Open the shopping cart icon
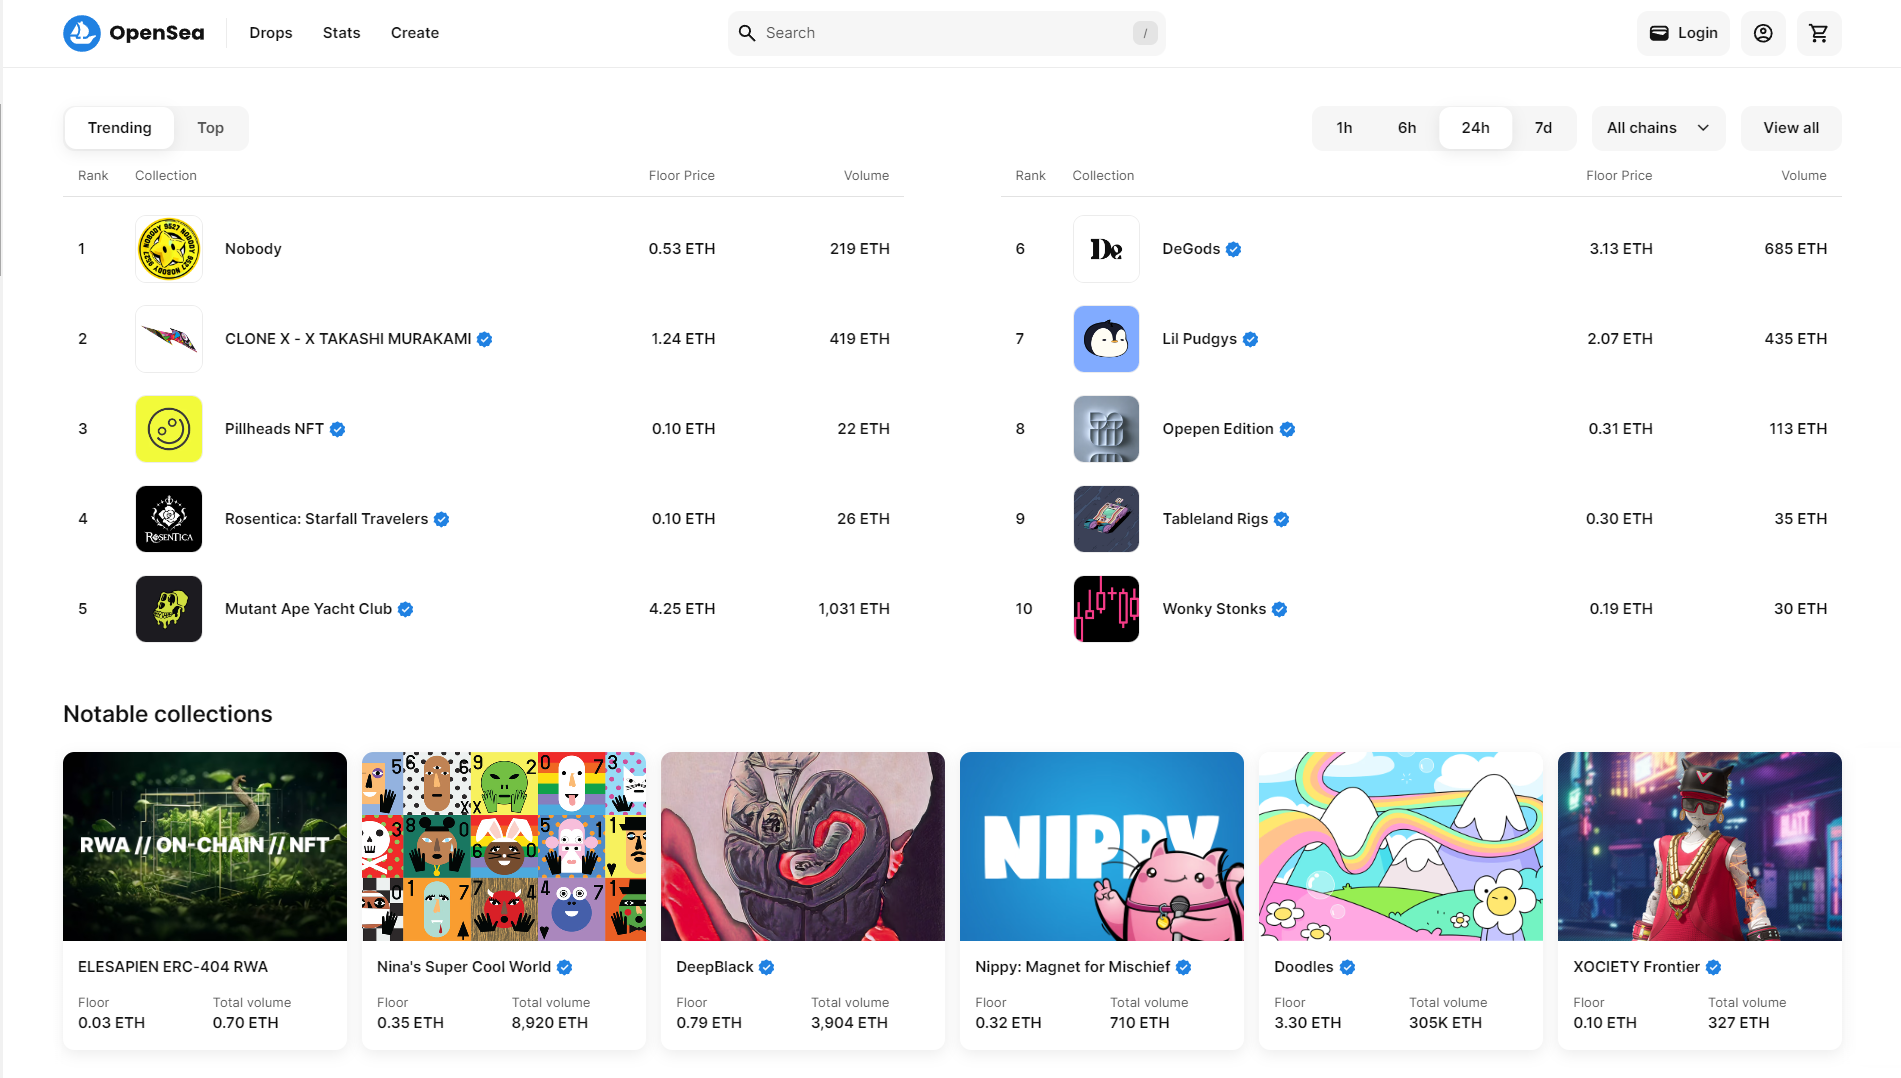The image size is (1901, 1078). coord(1819,33)
